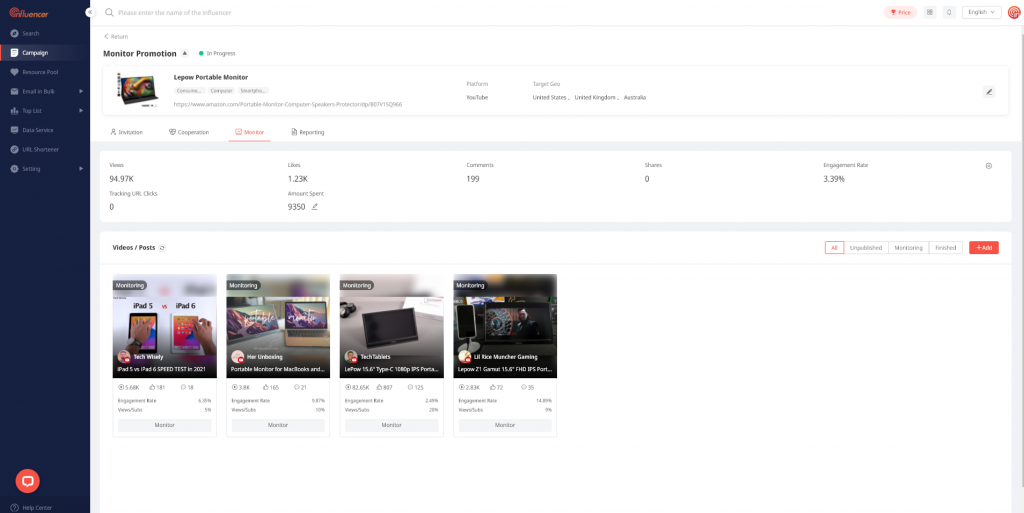Viewport: 1024px width, 513px height.
Task: Select the Monitor tab
Action: (249, 132)
